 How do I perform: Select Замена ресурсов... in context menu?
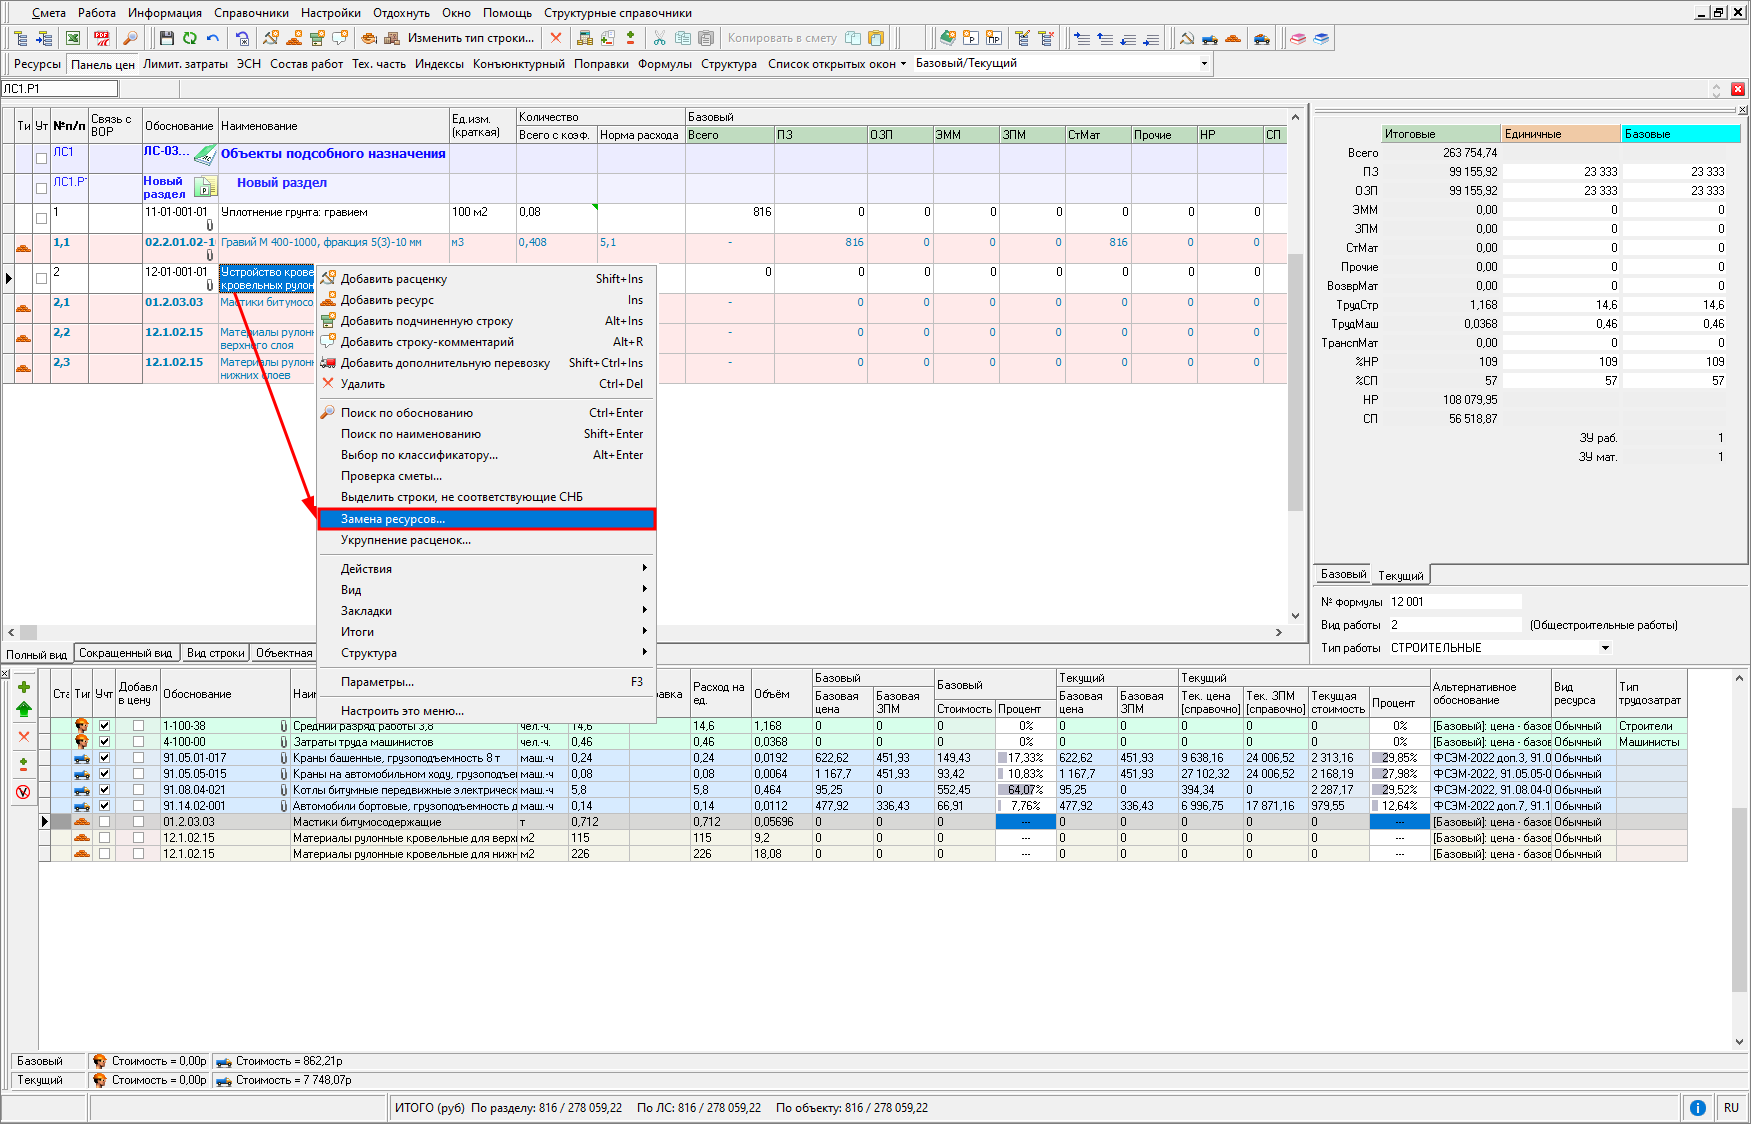(486, 519)
